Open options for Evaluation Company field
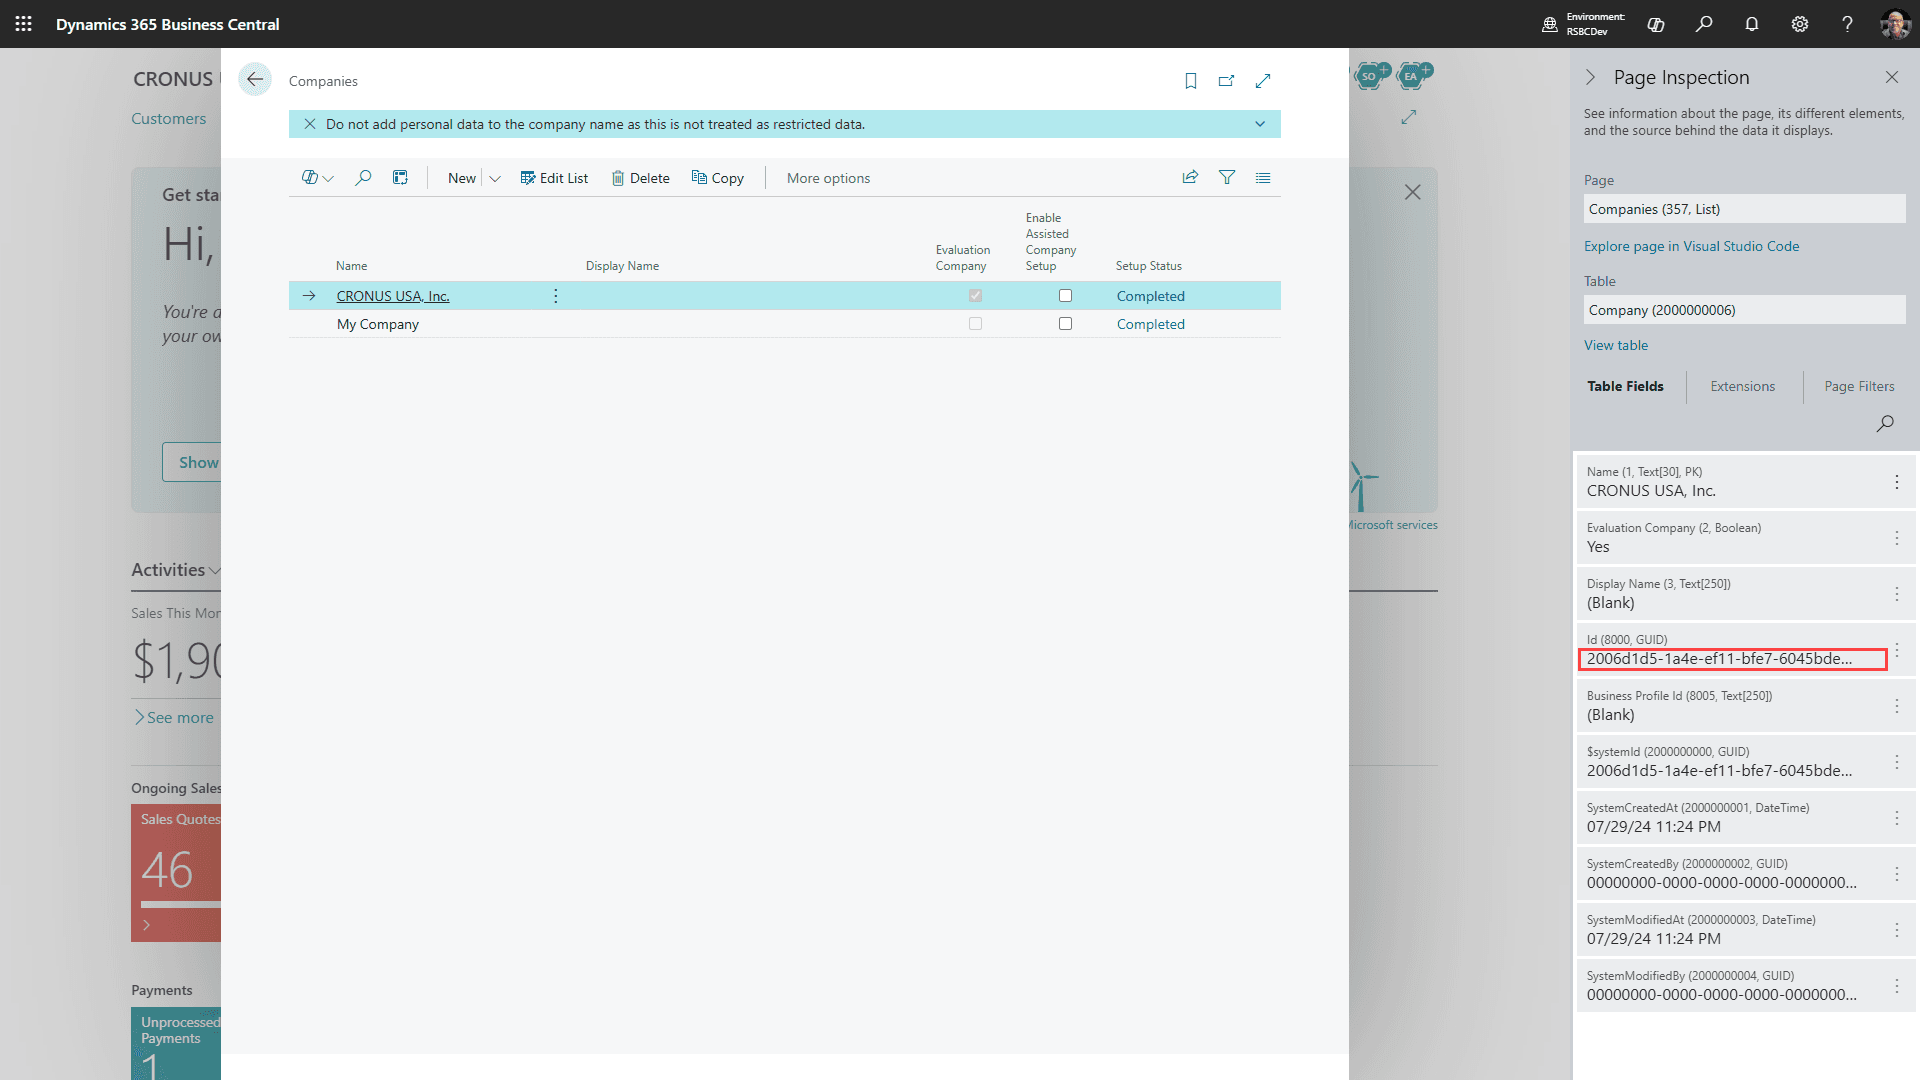 click(1896, 538)
